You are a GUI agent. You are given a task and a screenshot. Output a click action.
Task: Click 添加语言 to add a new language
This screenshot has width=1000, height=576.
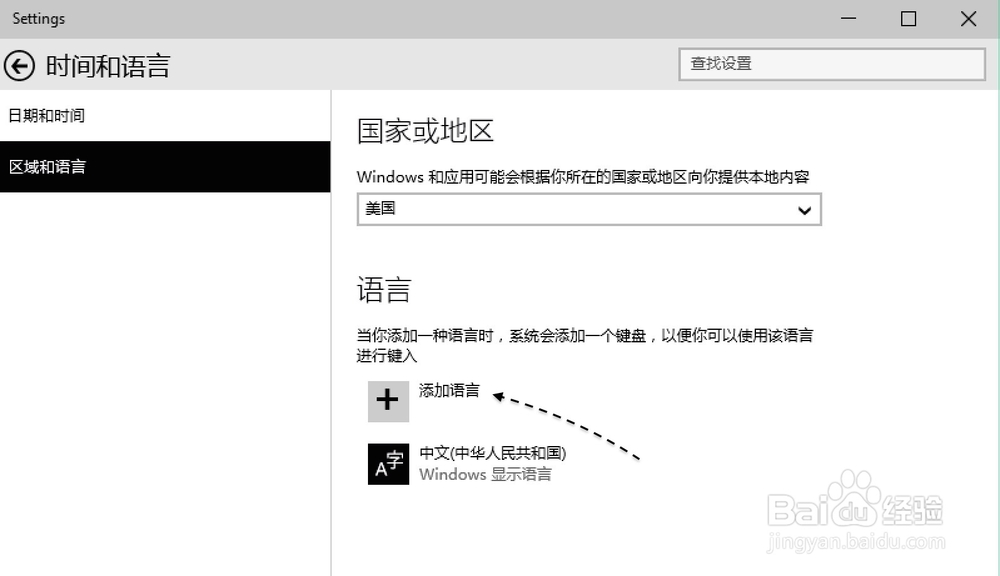click(449, 392)
